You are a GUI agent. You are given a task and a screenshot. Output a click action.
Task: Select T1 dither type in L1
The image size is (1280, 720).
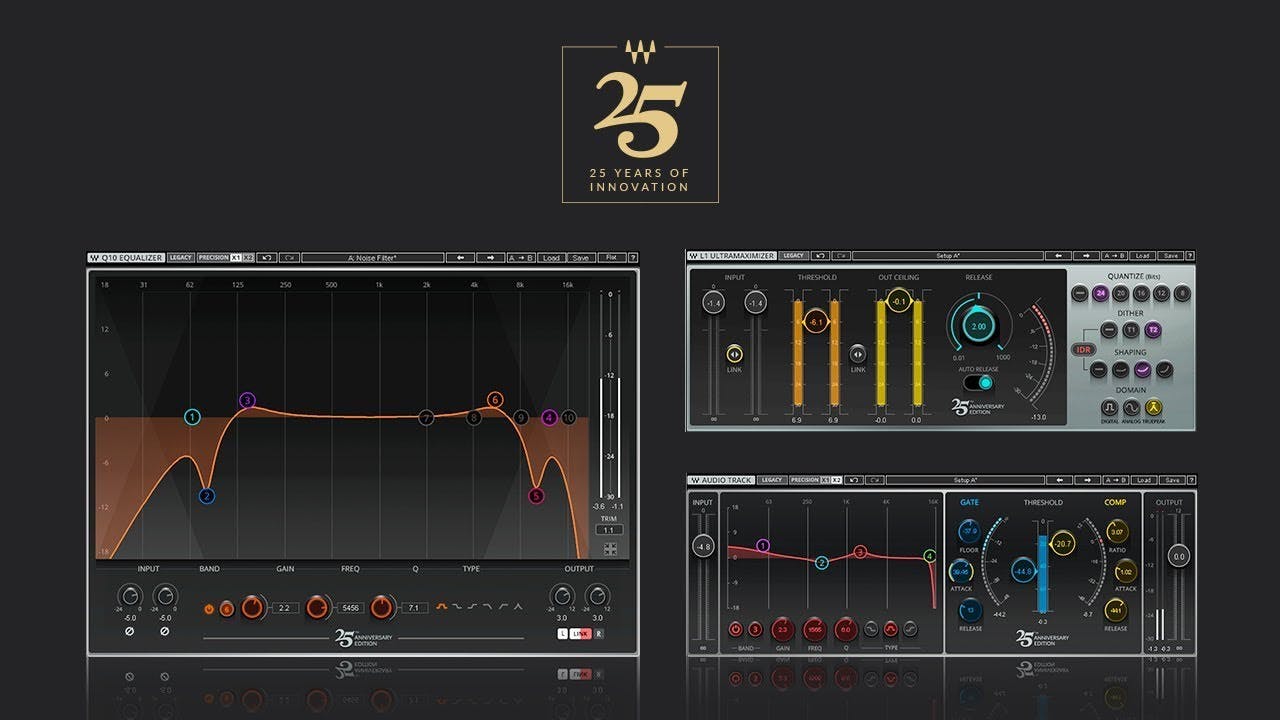click(x=1131, y=330)
